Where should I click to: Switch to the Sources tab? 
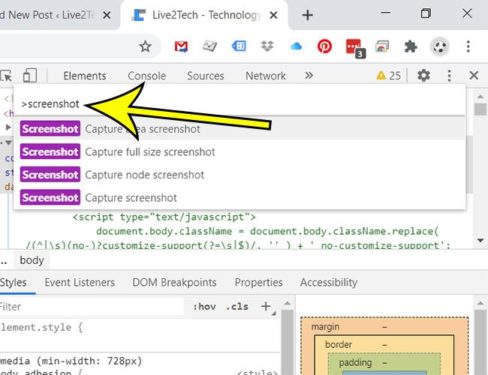(205, 76)
